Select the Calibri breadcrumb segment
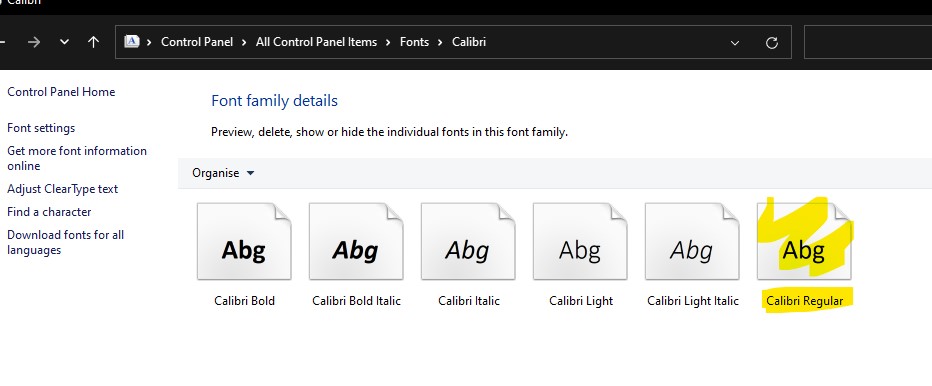This screenshot has width=932, height=386. click(x=469, y=42)
